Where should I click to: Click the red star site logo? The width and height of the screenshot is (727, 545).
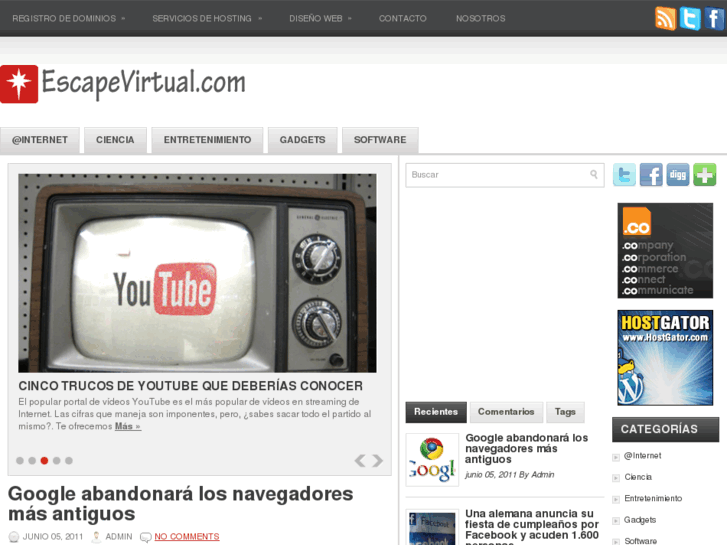pos(19,84)
